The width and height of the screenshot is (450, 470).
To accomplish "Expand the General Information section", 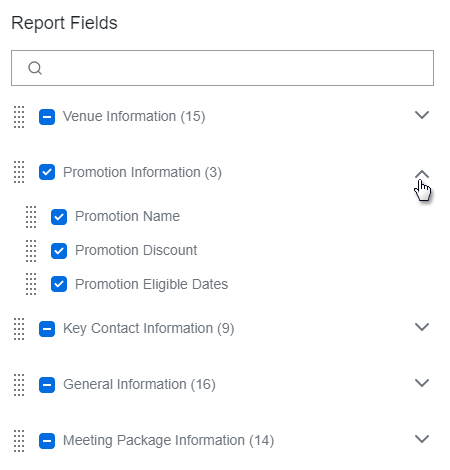I will [422, 383].
